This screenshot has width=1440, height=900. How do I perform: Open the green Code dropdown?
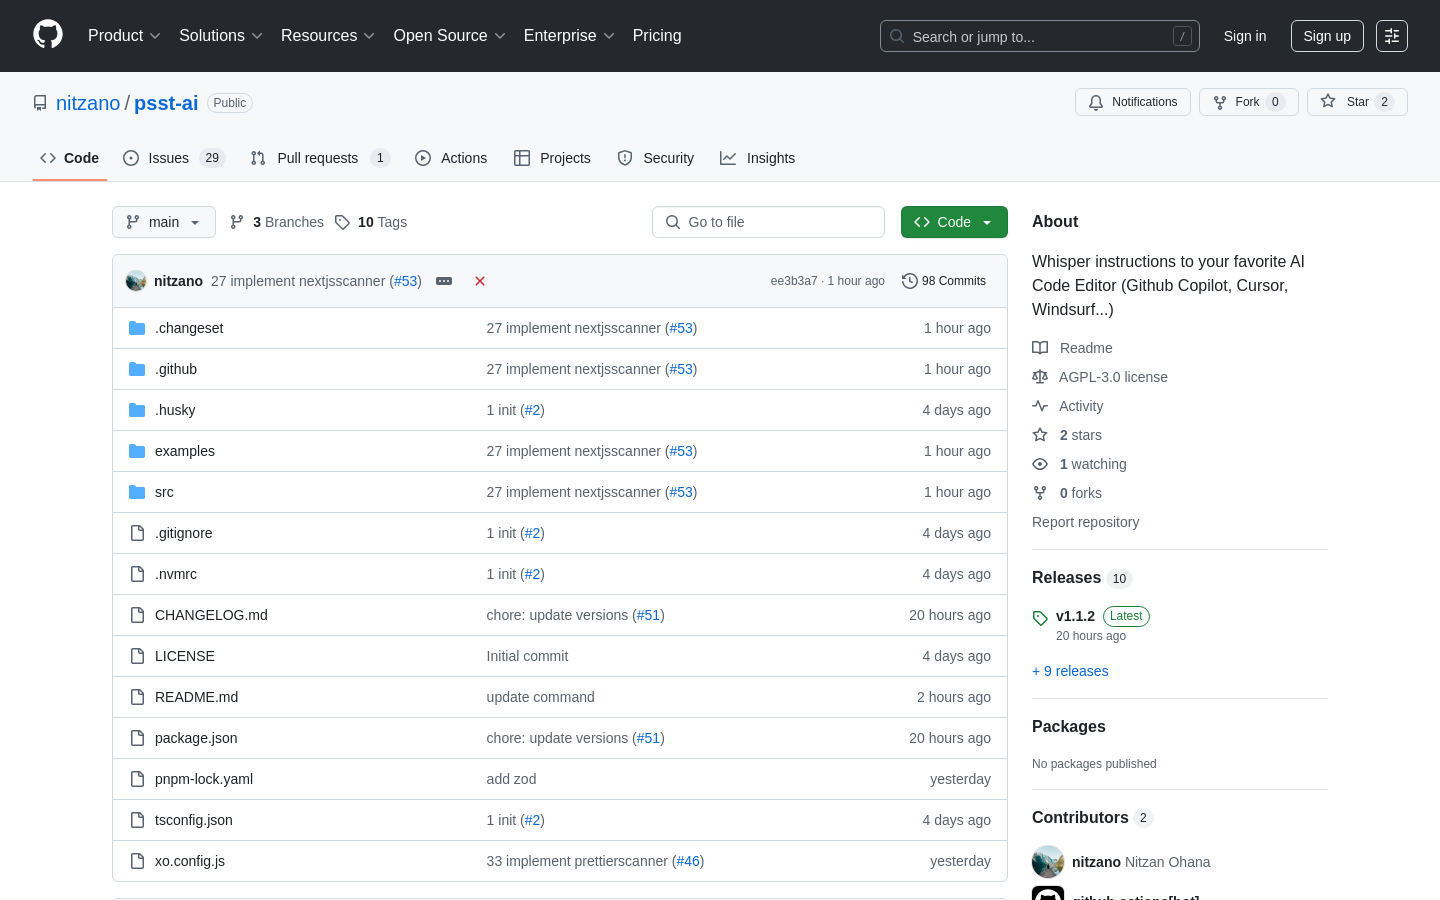click(x=954, y=222)
